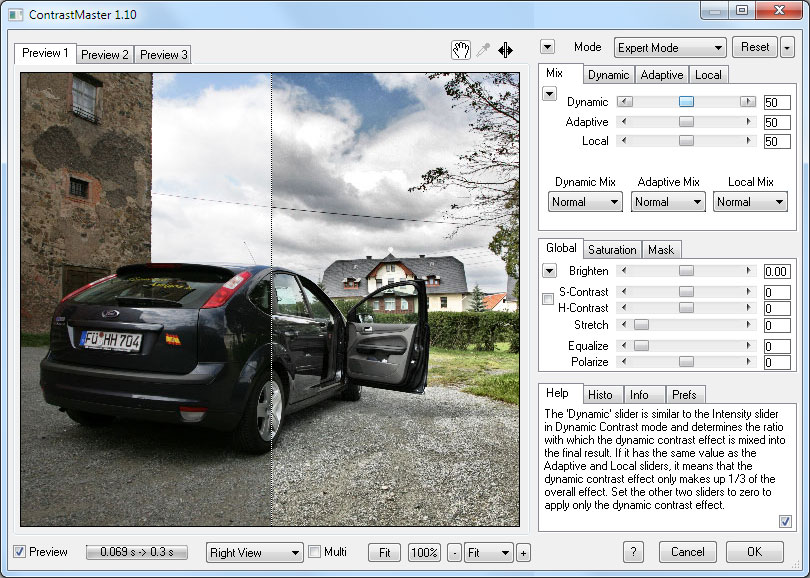This screenshot has height=578, width=810.
Task: Click the plus zoom in button
Action: coord(523,552)
